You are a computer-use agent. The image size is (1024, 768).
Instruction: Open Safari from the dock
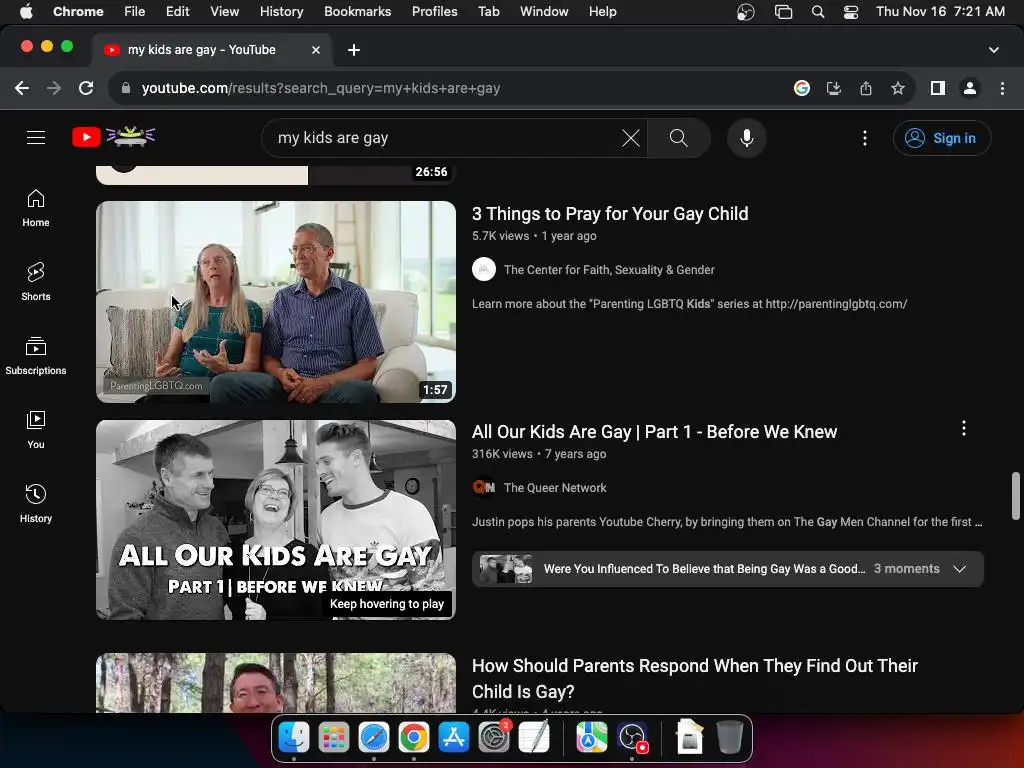(374, 738)
